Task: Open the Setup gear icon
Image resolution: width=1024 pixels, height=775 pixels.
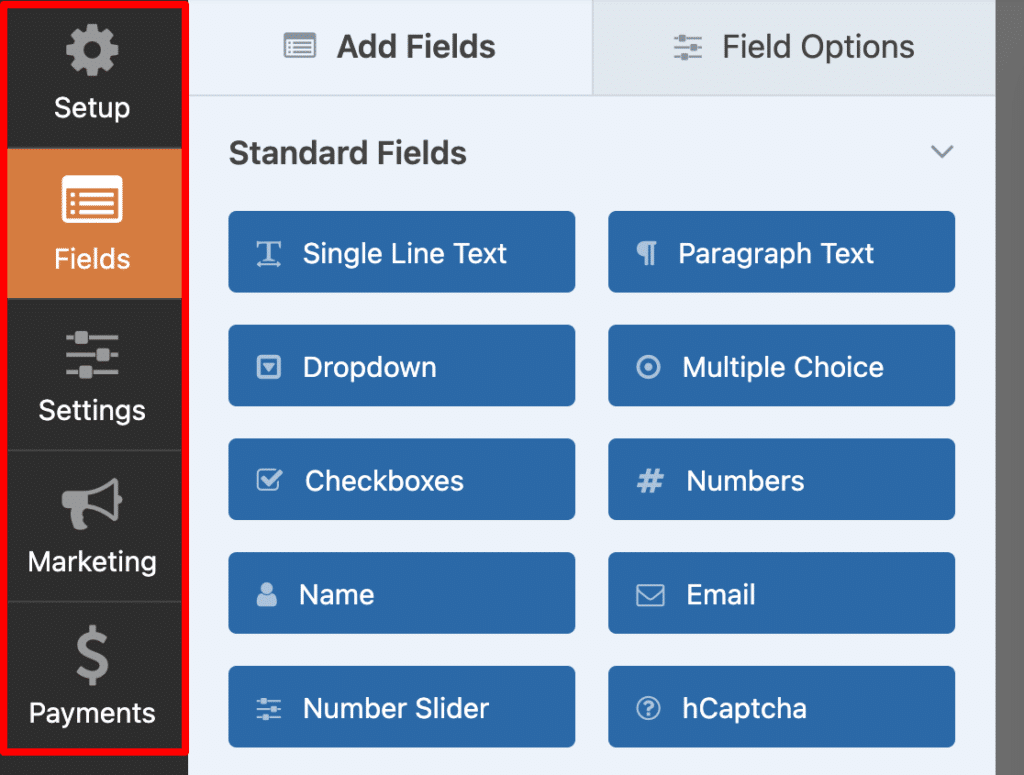Action: tap(93, 49)
